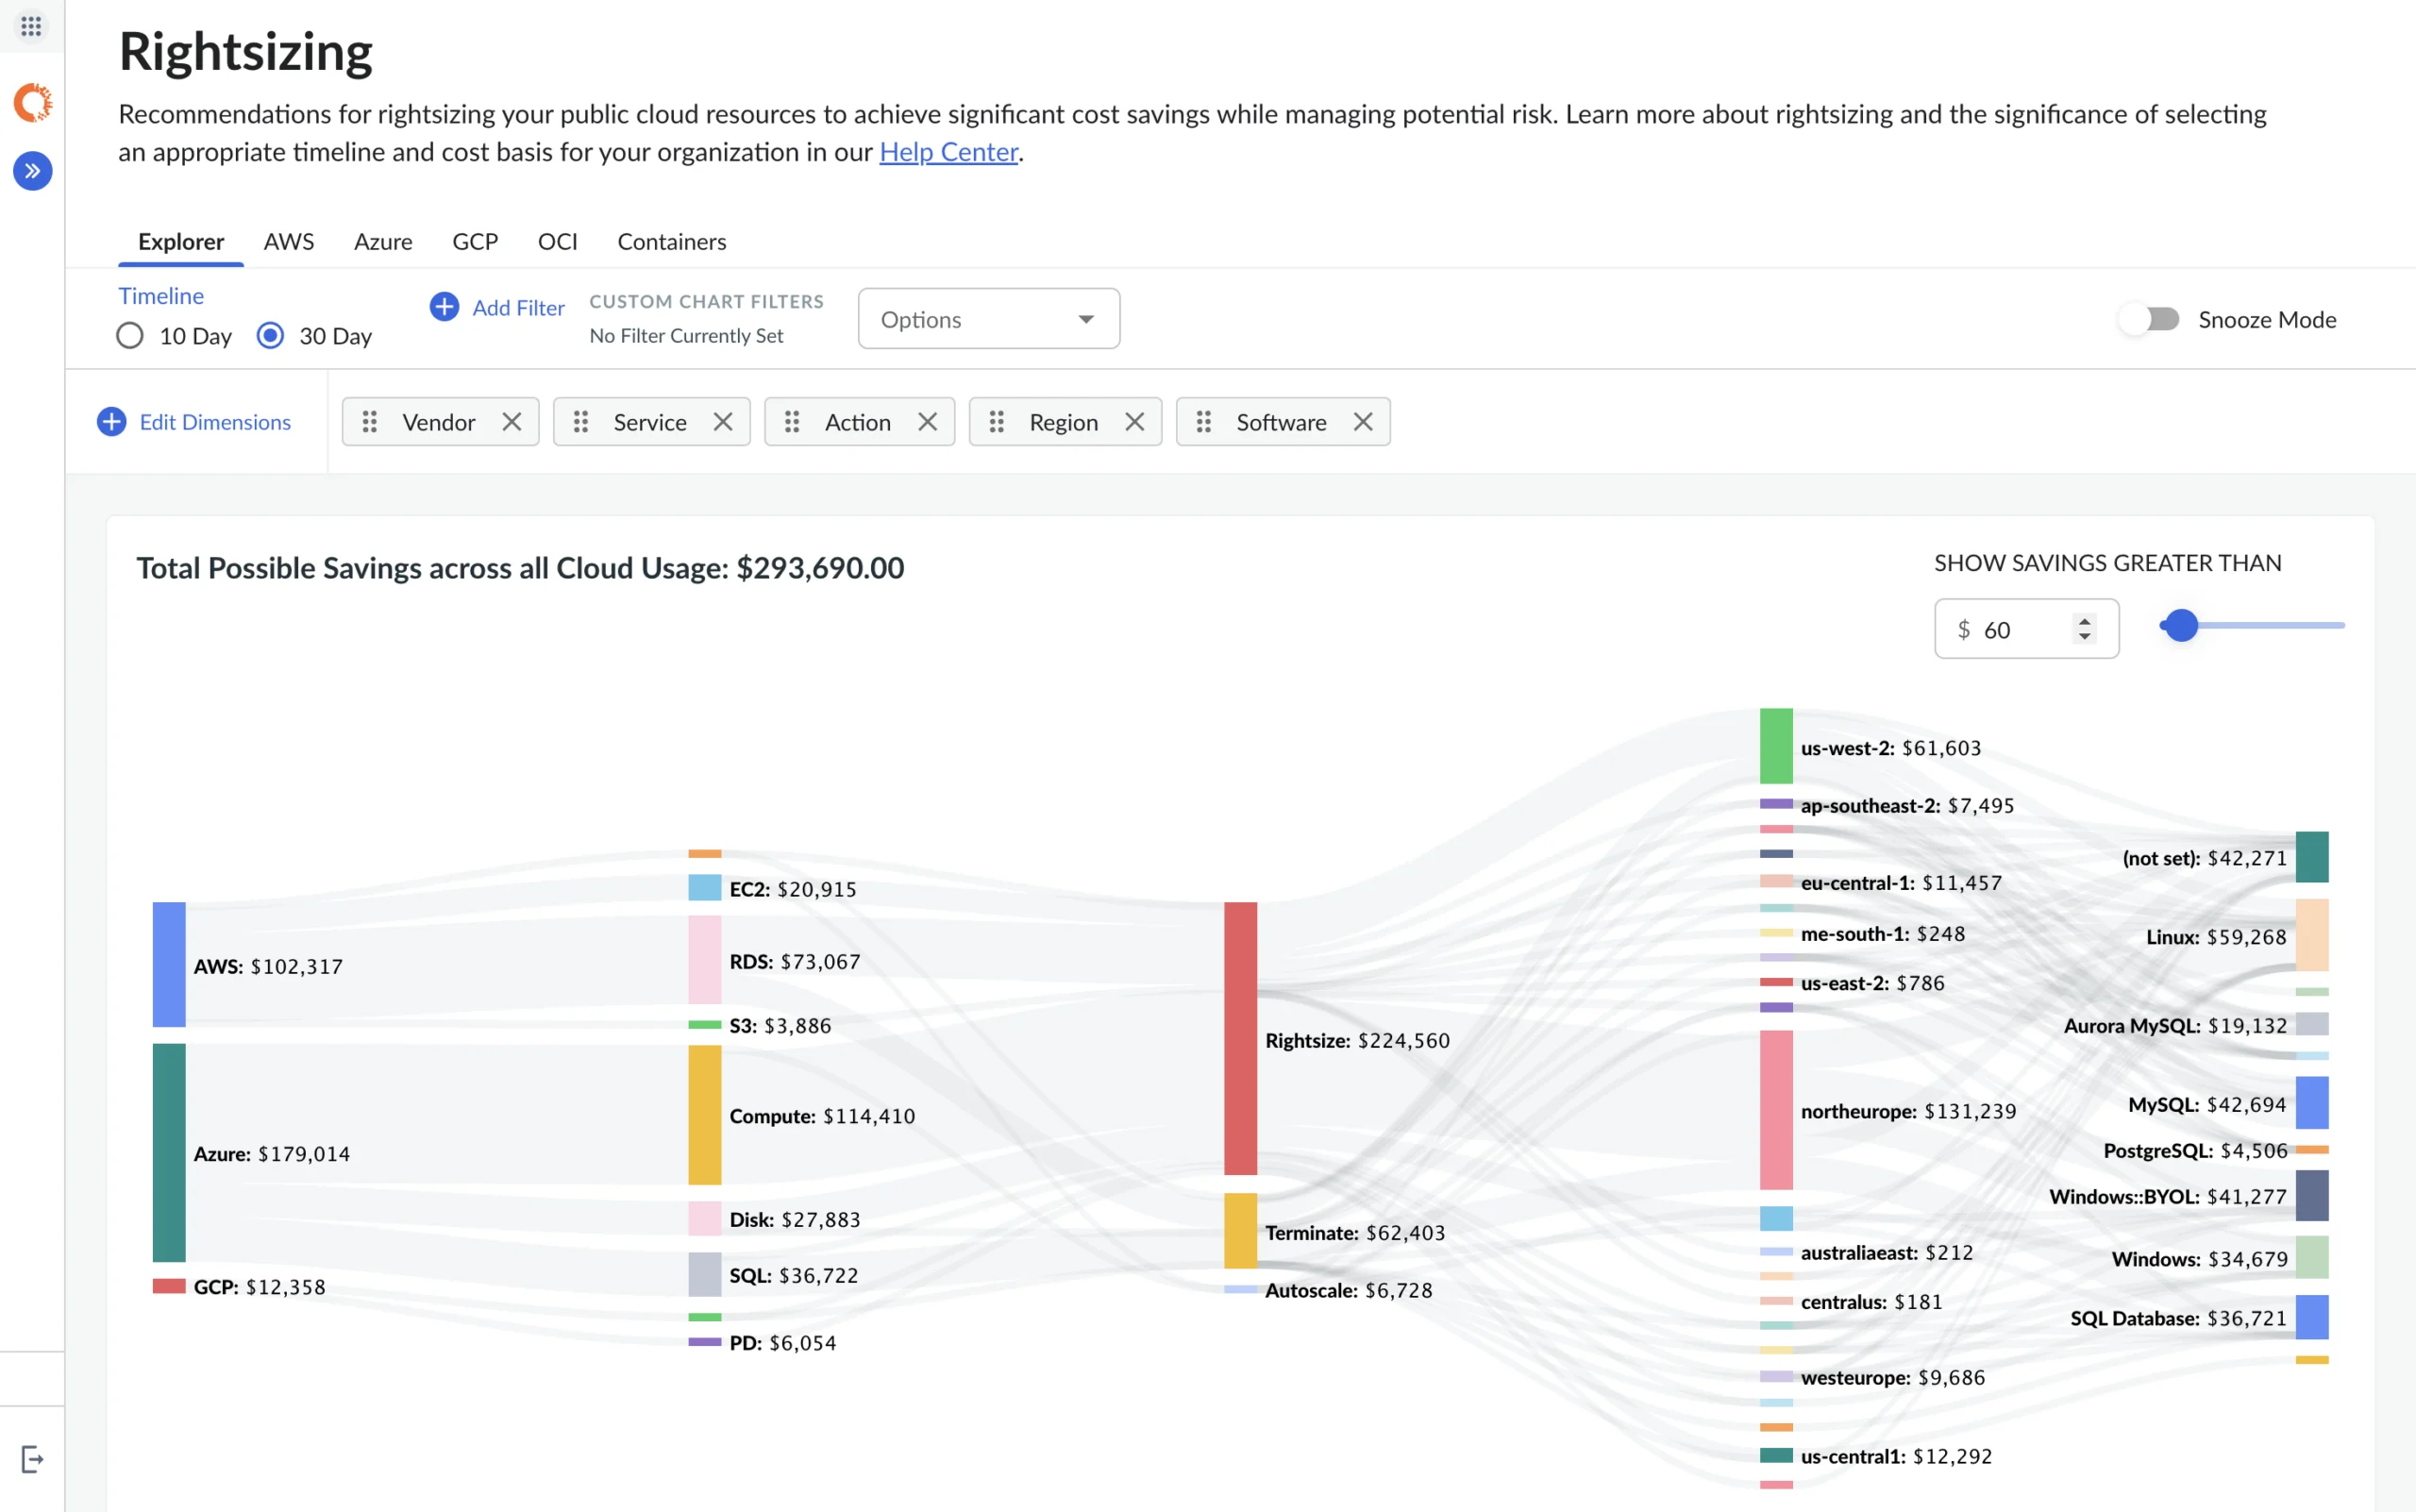Click the Add Filter plus icon

(x=444, y=307)
